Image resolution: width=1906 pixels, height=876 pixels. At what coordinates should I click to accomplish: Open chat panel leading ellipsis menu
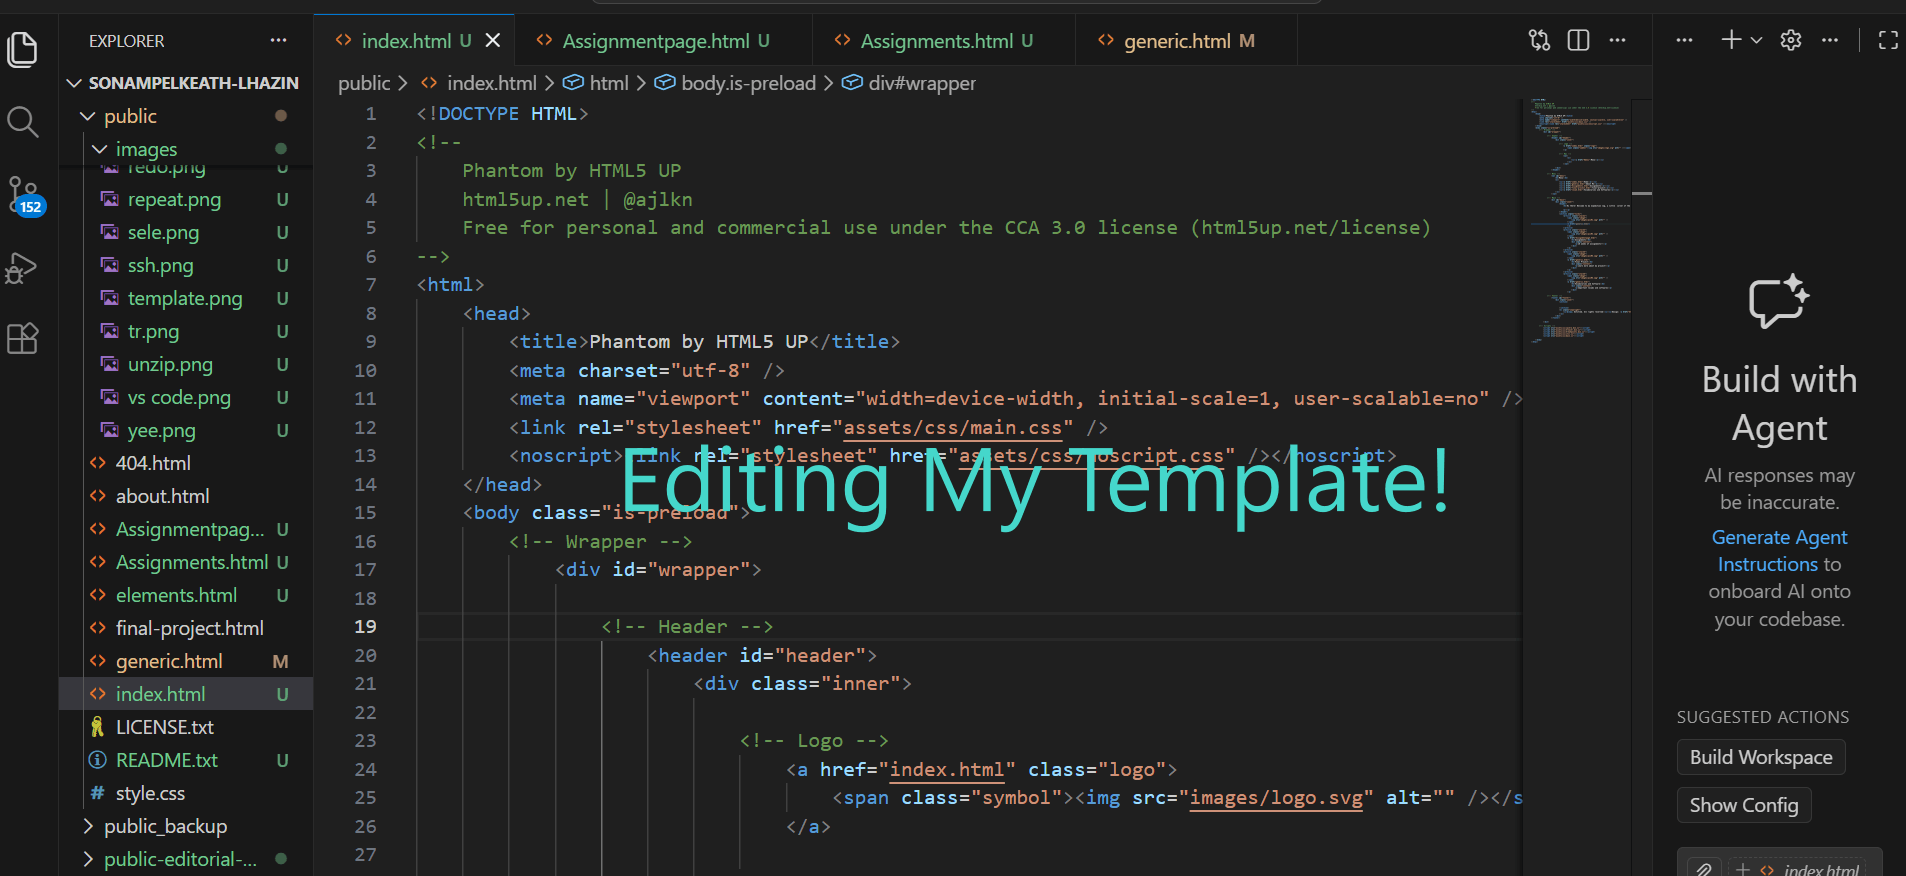point(1684,41)
